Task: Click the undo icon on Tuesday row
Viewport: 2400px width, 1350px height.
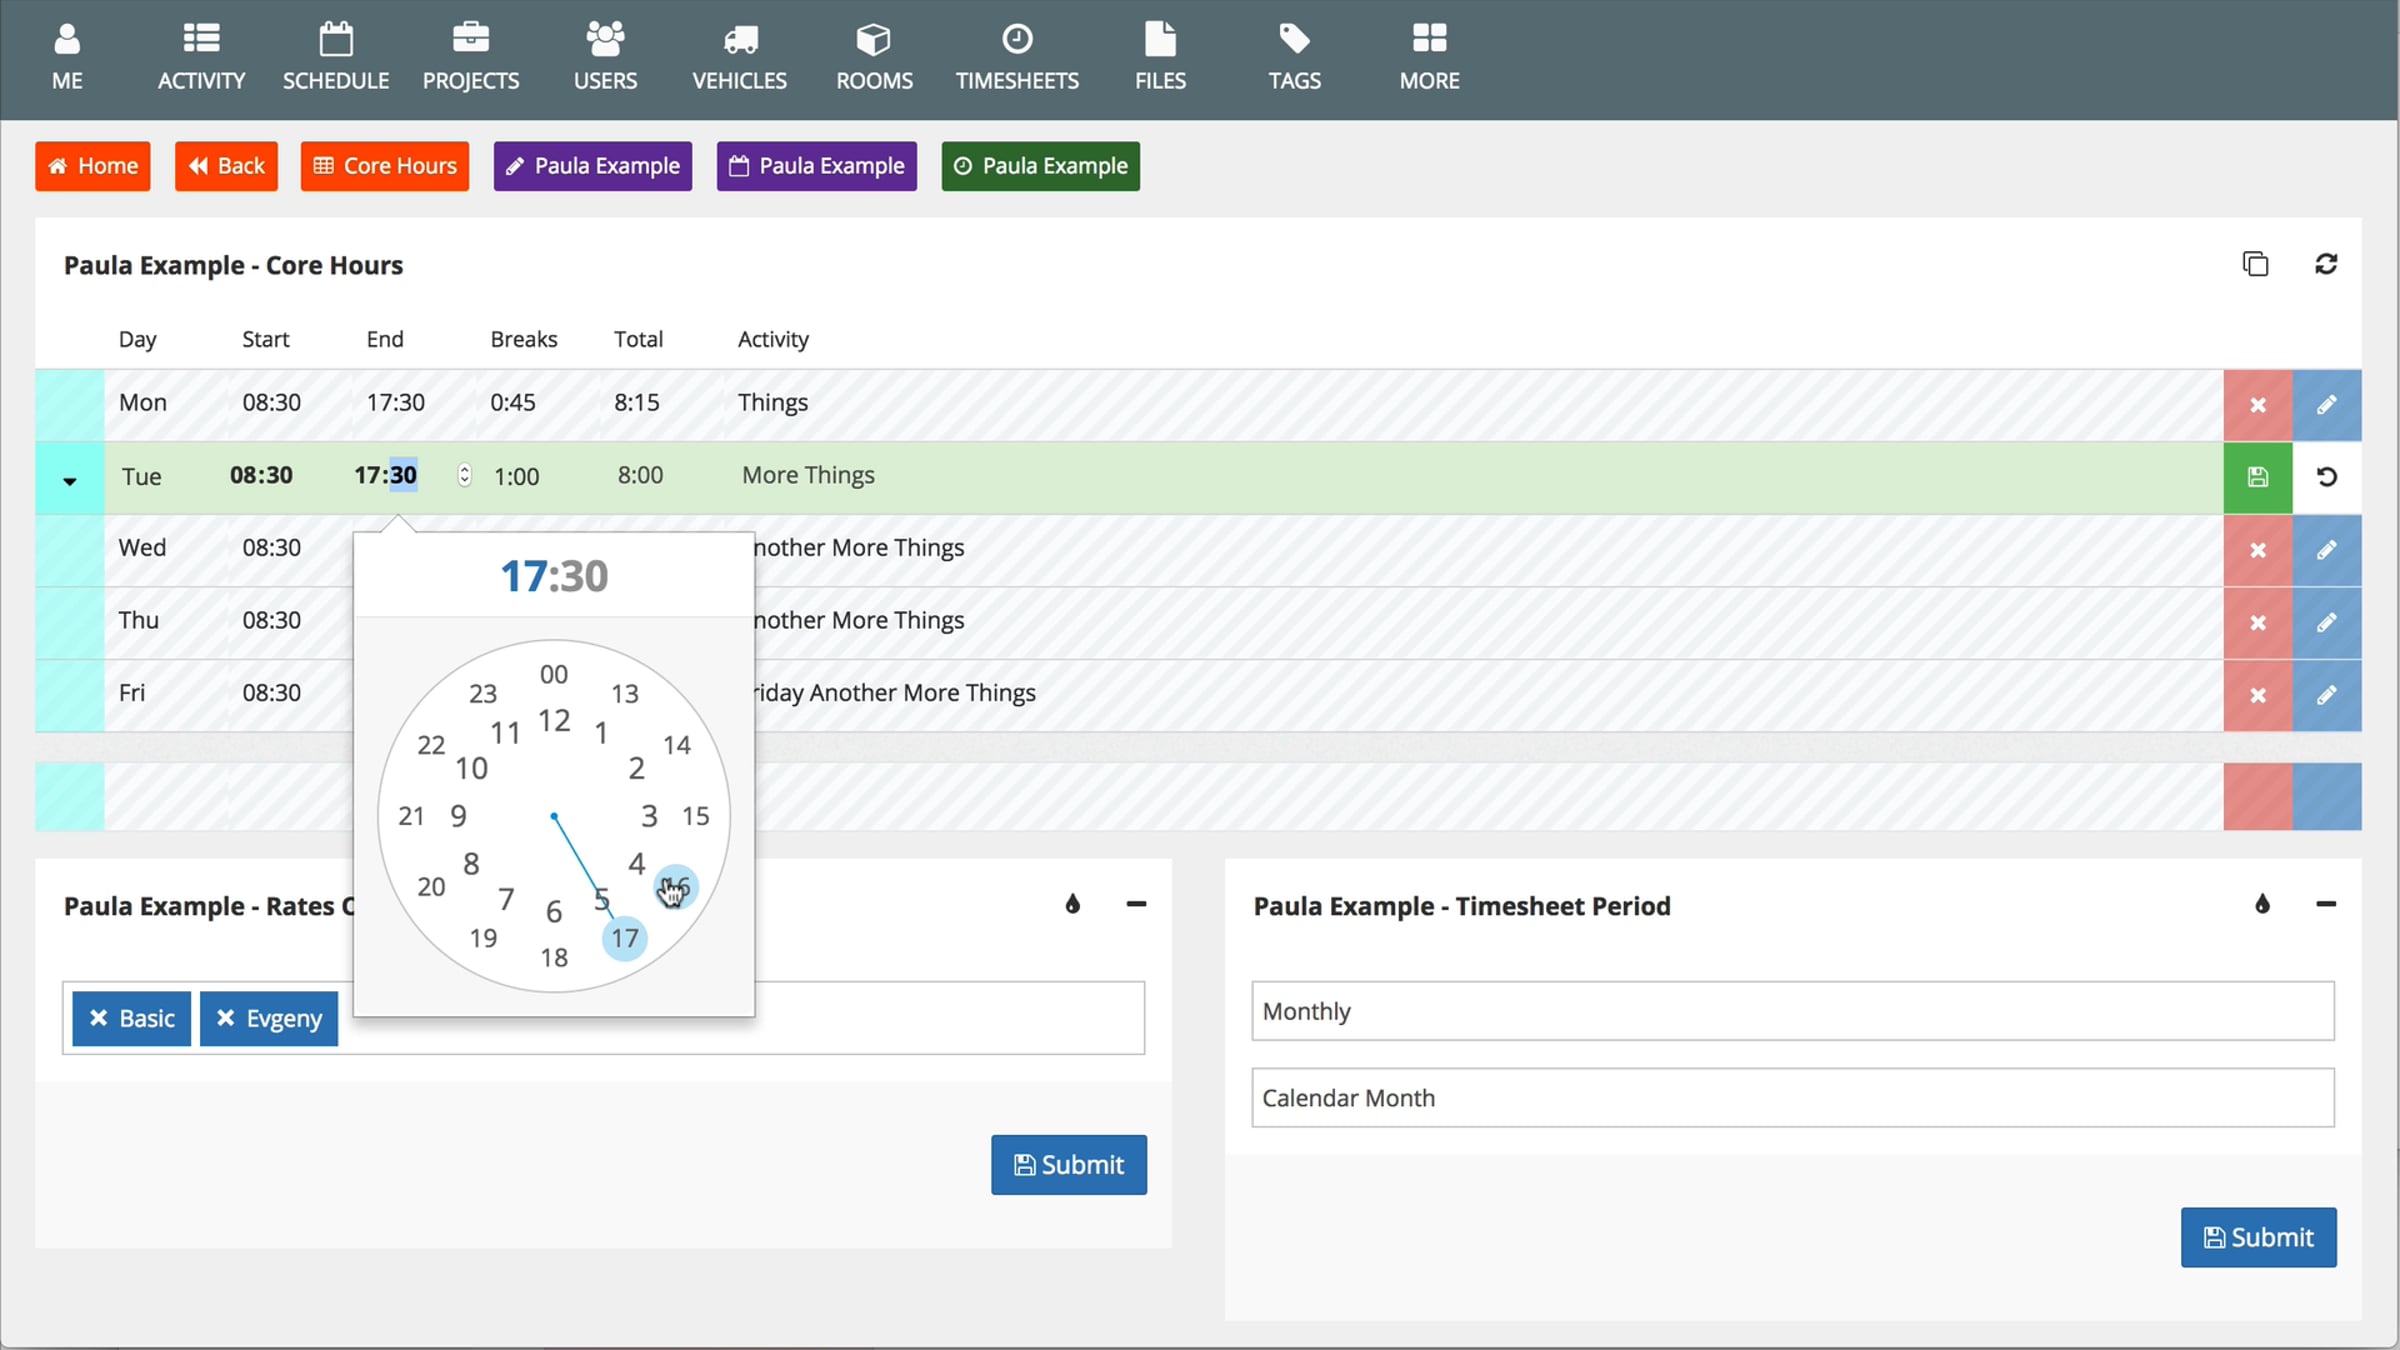Action: (x=2327, y=477)
